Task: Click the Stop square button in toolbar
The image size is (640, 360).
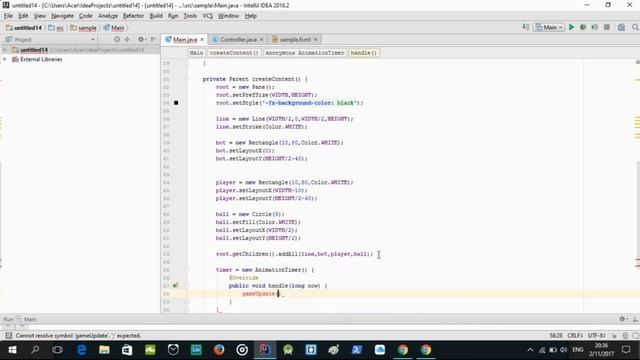Action: click(x=607, y=27)
